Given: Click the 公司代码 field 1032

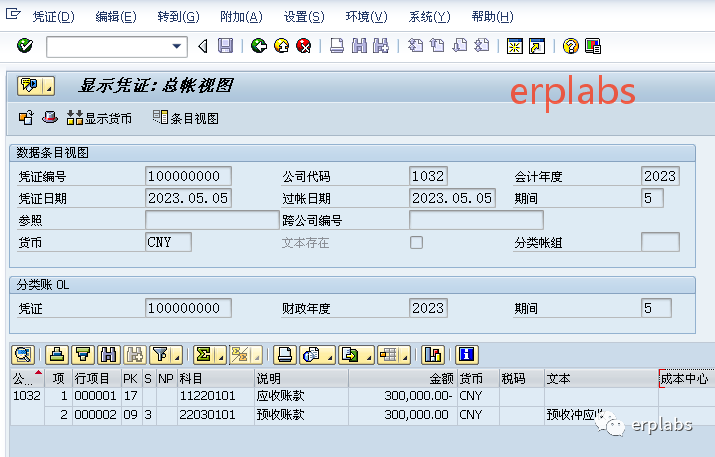Looking at the screenshot, I should click(428, 176).
